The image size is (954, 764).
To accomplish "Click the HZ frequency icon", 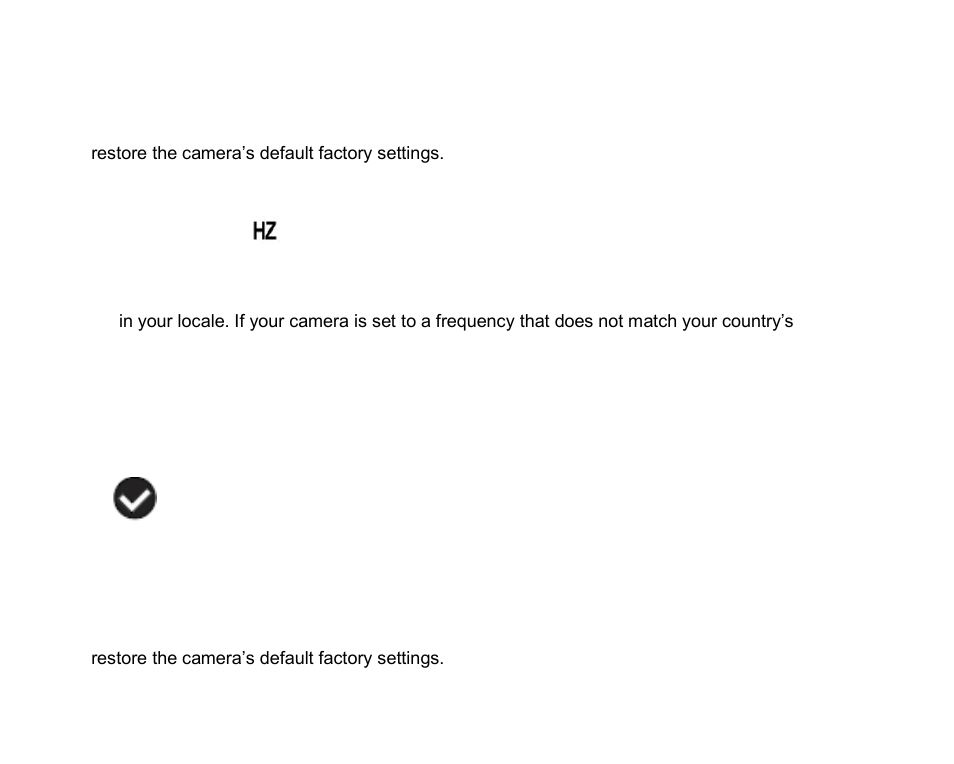I will pos(265,231).
